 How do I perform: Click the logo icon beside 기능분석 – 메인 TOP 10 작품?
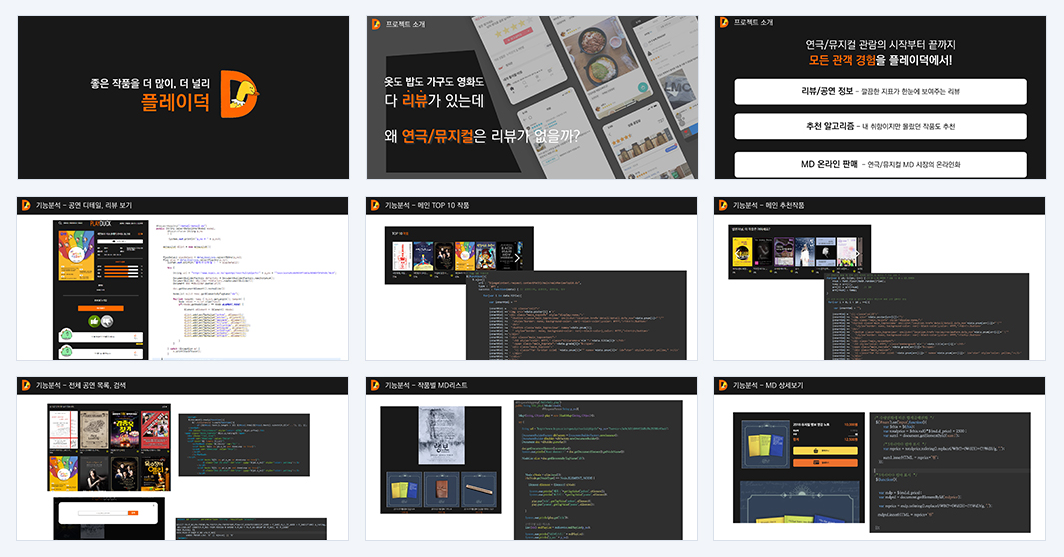click(x=375, y=205)
